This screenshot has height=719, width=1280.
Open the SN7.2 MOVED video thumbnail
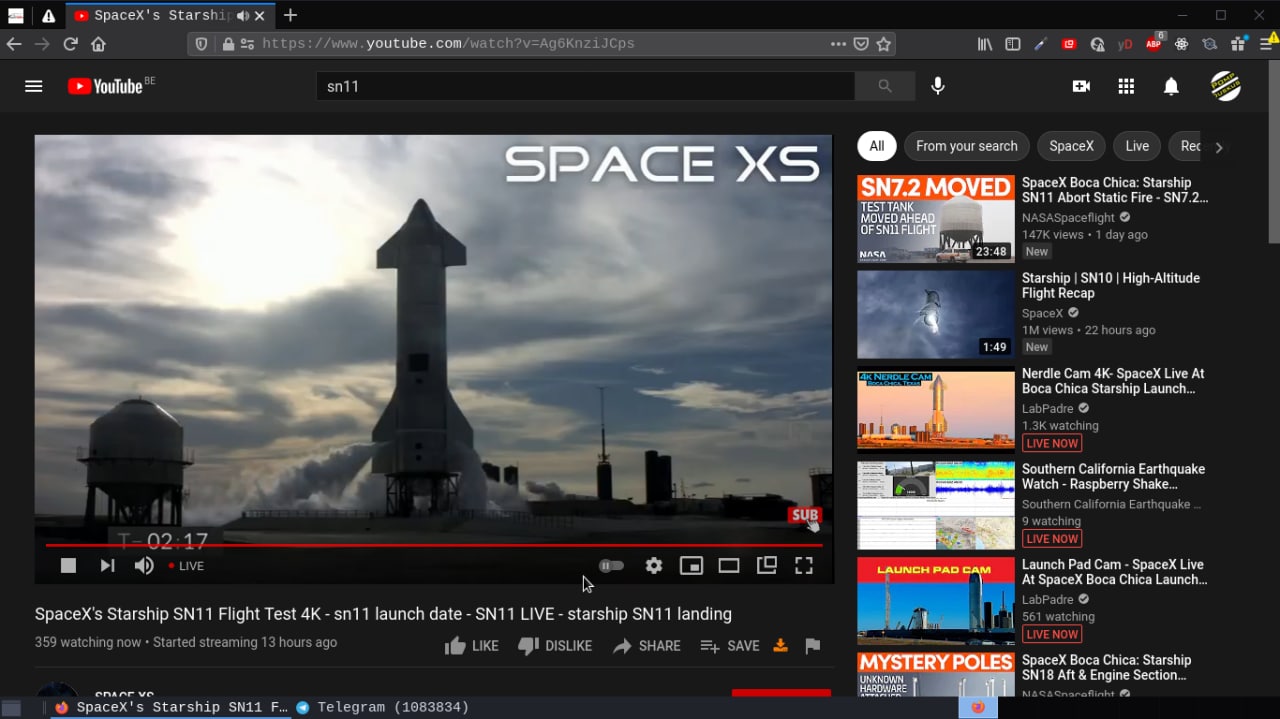(x=936, y=219)
